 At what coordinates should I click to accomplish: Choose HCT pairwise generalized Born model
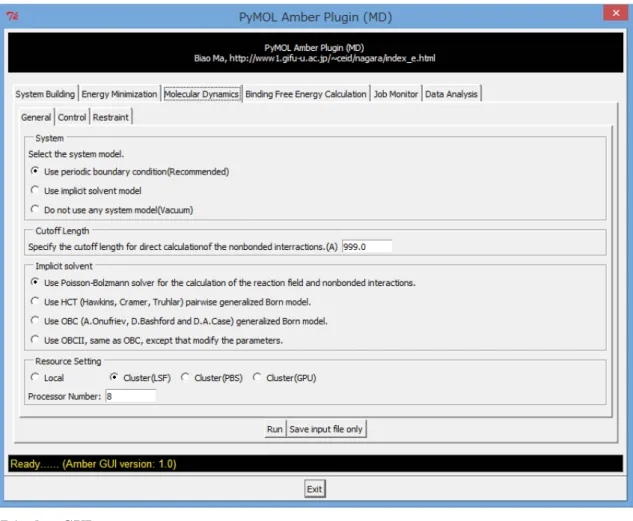171,302
